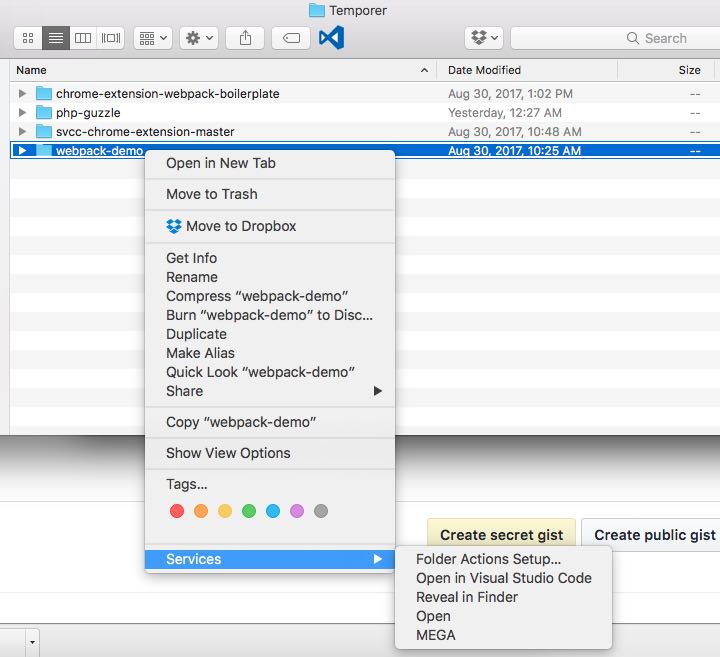Viewport: 720px width, 657px height.
Task: Switch to column view mode
Action: [x=83, y=38]
